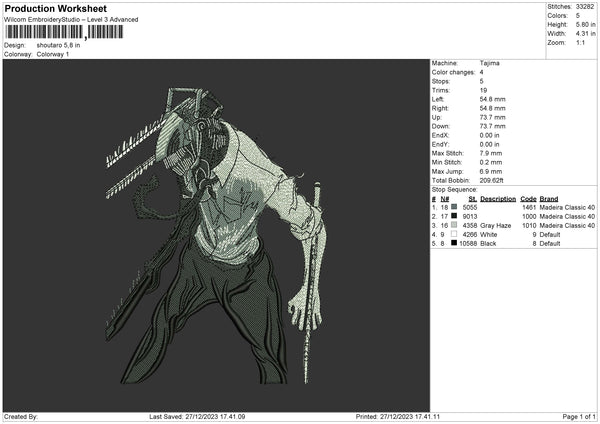600x424 pixels.
Task: Click the Wilcom EmbroideryStudio Level 3 Advanced text
Action: (x=71, y=20)
